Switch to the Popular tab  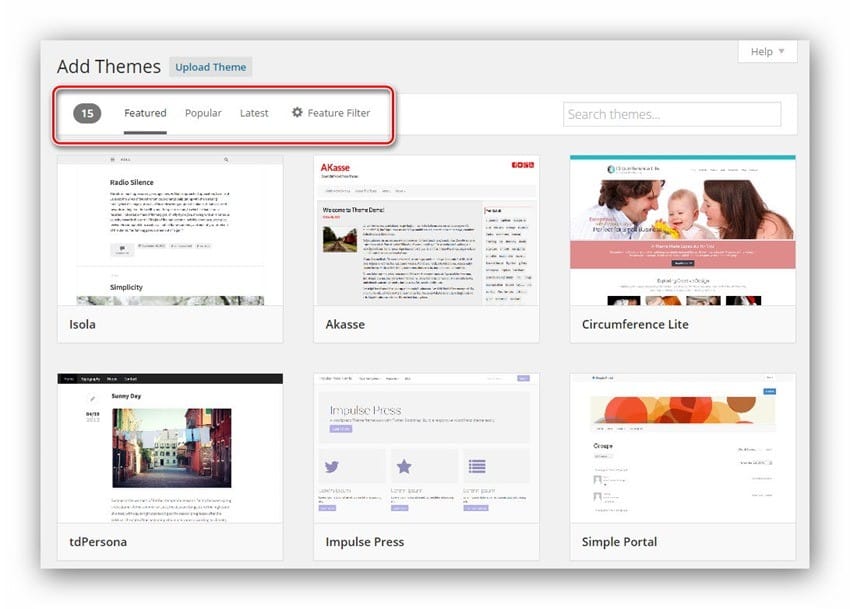tap(203, 113)
